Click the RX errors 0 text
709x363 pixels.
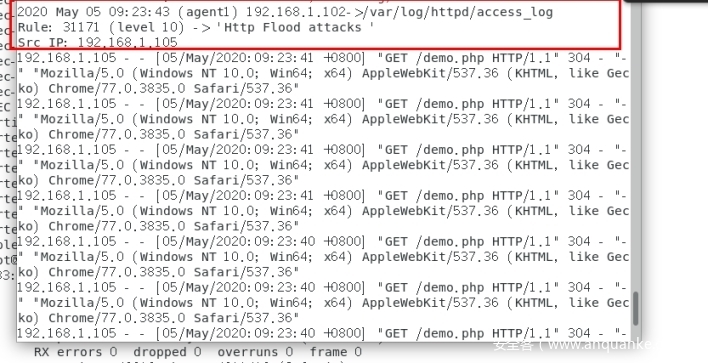(x=76, y=352)
